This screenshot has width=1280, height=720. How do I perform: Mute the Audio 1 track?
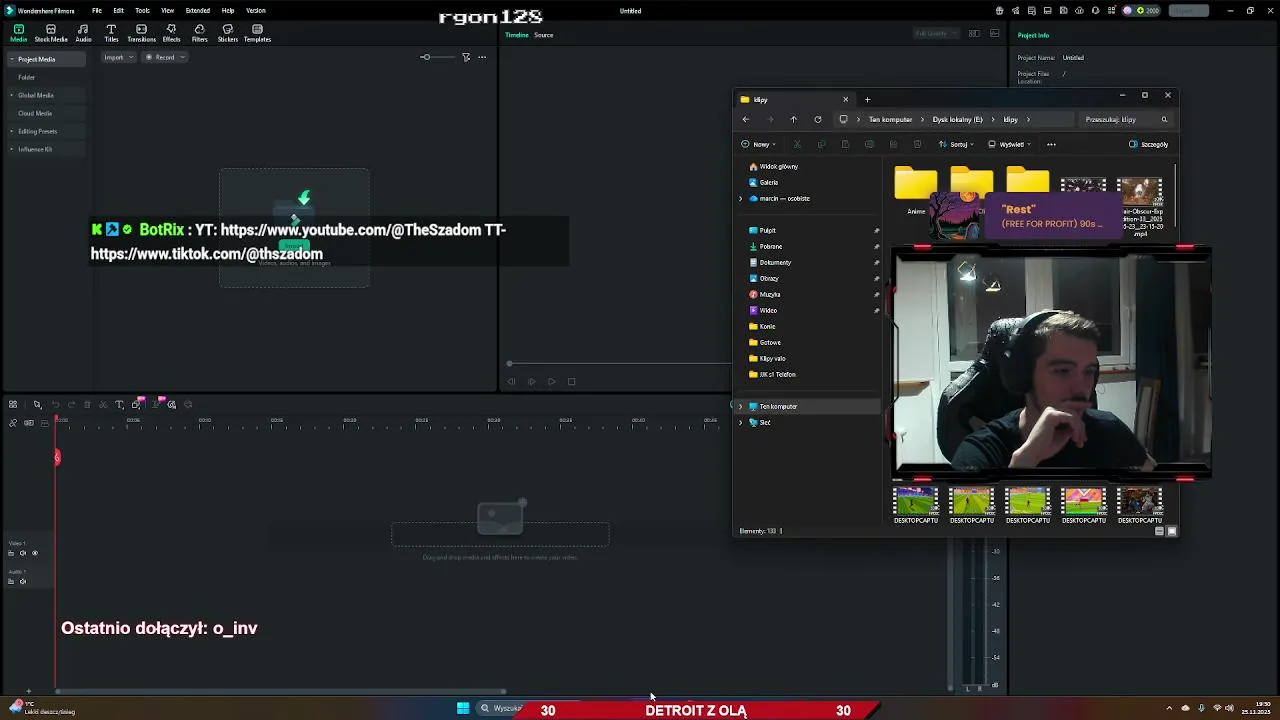23,581
